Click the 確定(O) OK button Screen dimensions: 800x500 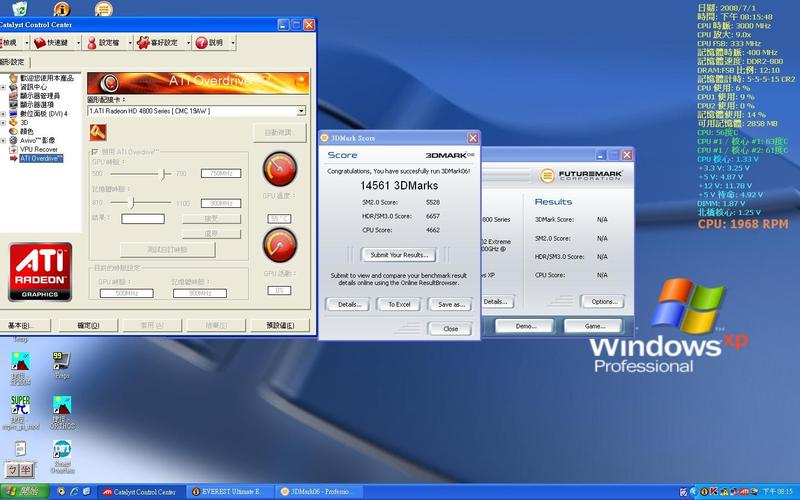click(x=88, y=325)
